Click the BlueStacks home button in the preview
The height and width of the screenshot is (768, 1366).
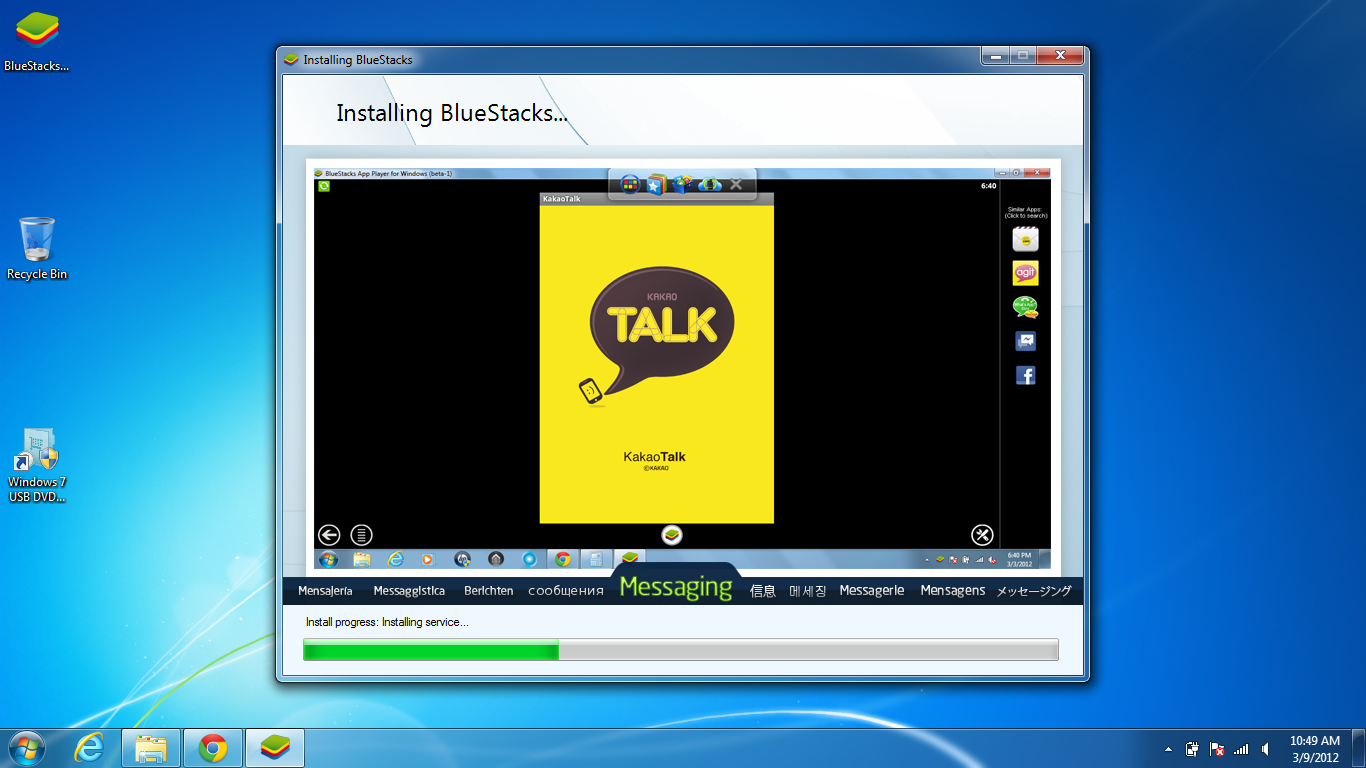tap(673, 535)
